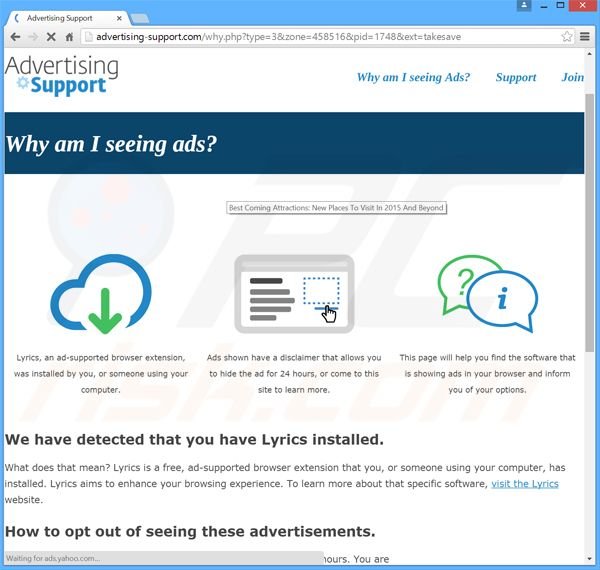Viewport: 600px width, 570px height.
Task: Maximize the browser window
Action: click(x=560, y=5)
